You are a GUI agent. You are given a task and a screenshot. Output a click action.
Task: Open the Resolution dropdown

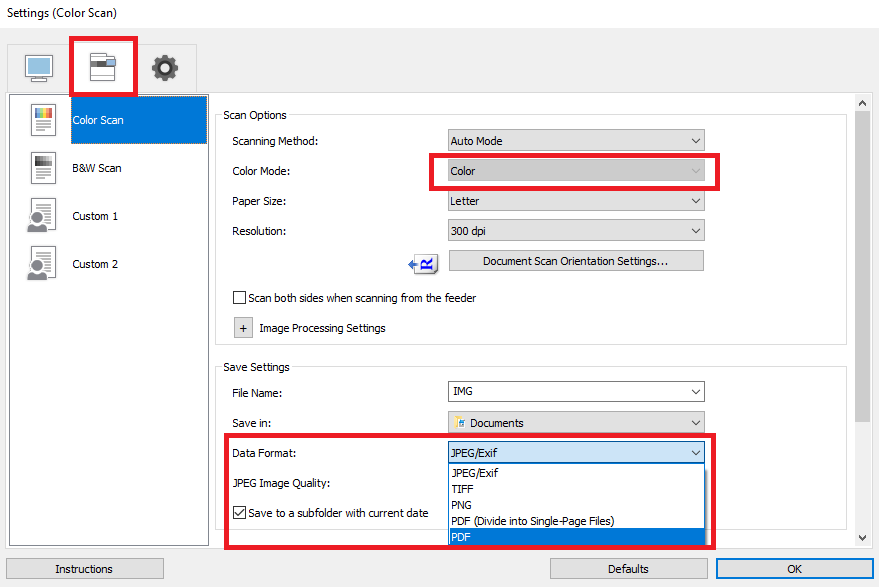pos(576,231)
